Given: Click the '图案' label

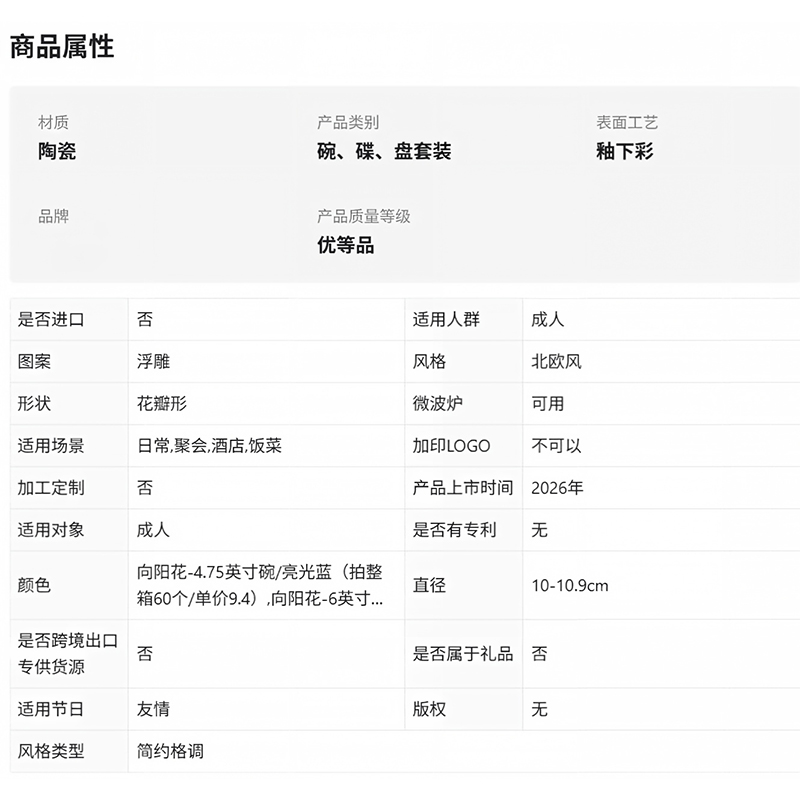Looking at the screenshot, I should [34, 362].
